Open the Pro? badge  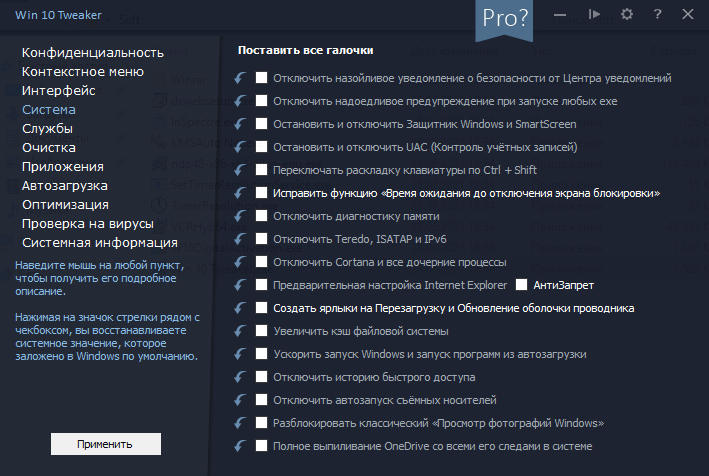pos(504,19)
